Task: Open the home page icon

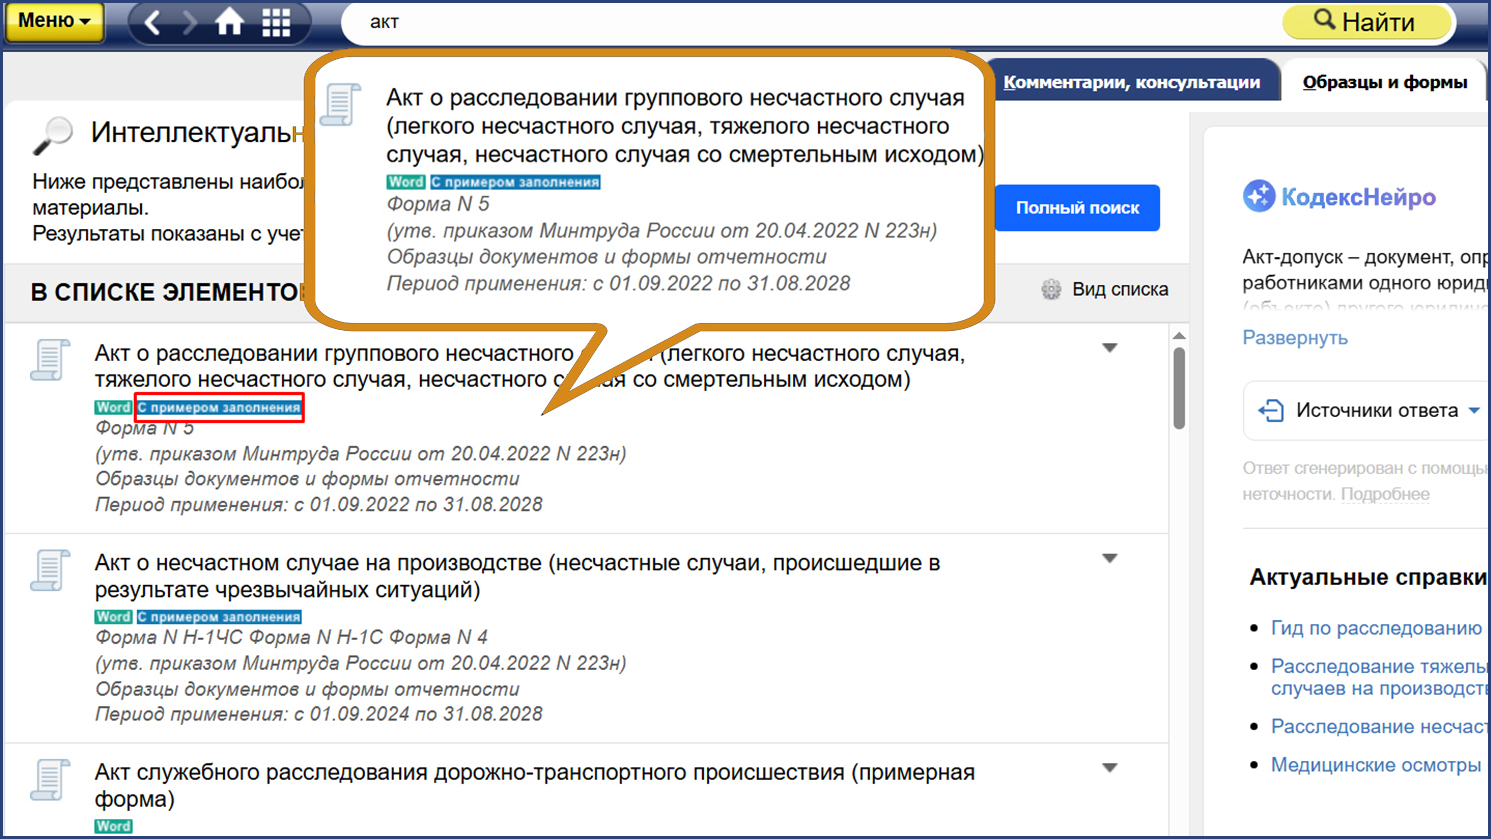Action: click(x=229, y=22)
